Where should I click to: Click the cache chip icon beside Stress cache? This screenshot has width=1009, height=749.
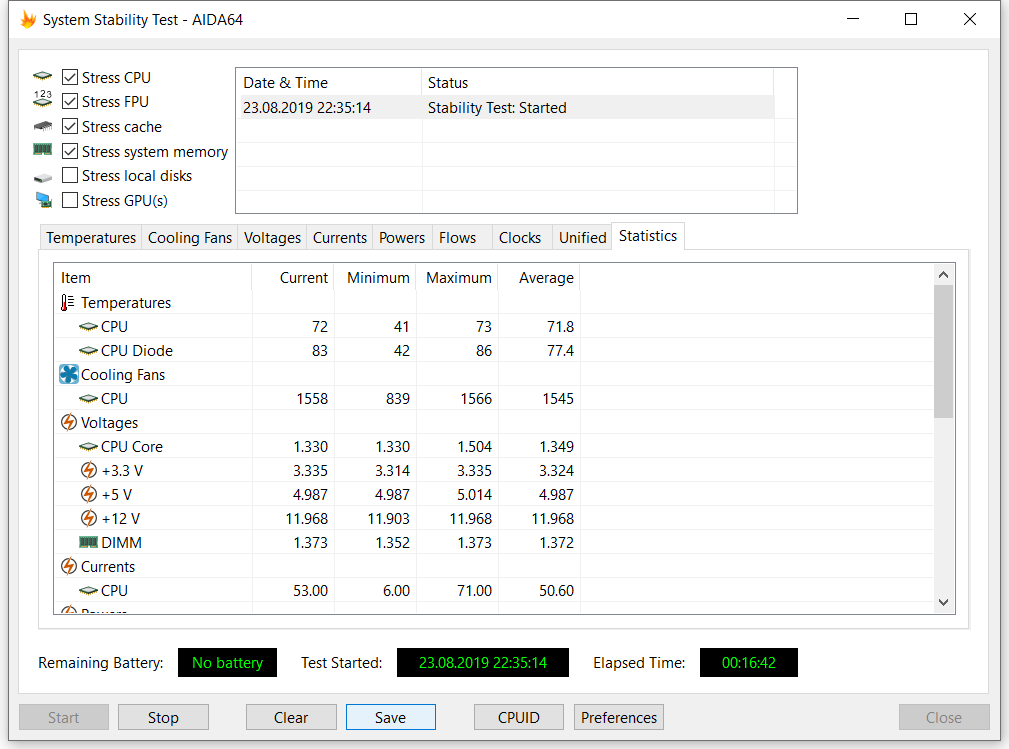coord(42,126)
